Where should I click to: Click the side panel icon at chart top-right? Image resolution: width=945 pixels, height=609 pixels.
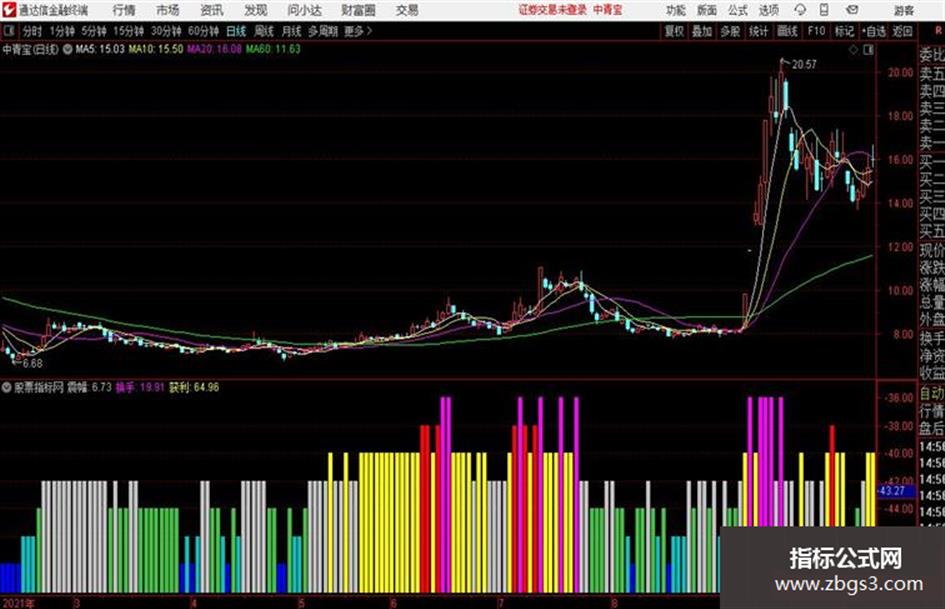point(868,50)
